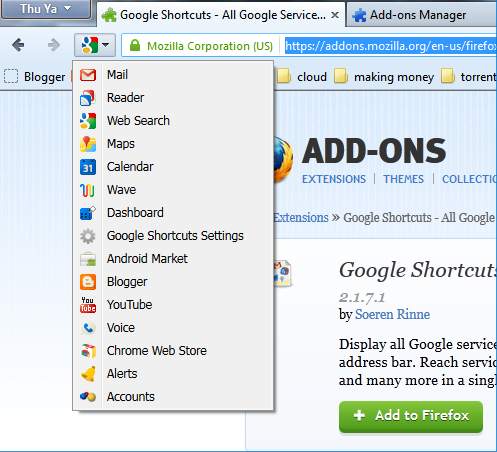Open the Blogger bookmark in bookmarks toolbar

click(35, 77)
